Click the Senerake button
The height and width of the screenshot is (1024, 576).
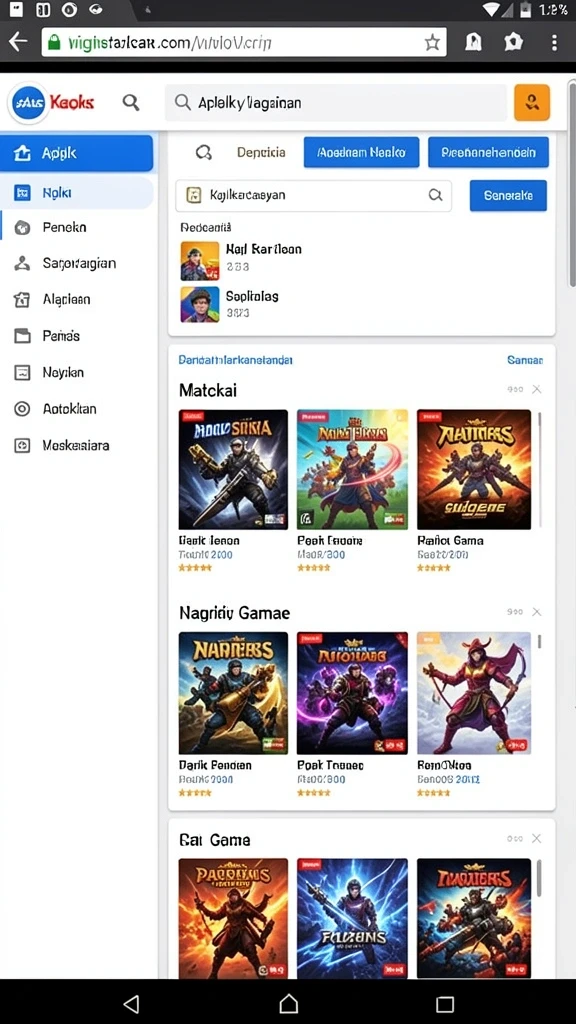pos(508,195)
